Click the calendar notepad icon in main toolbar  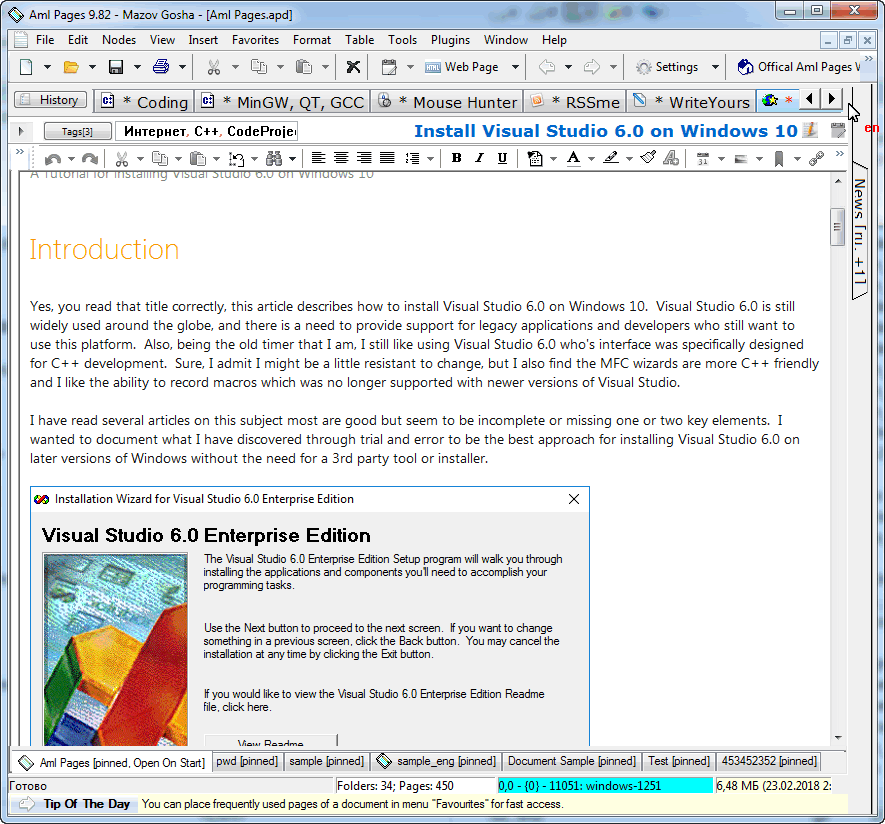[389, 67]
